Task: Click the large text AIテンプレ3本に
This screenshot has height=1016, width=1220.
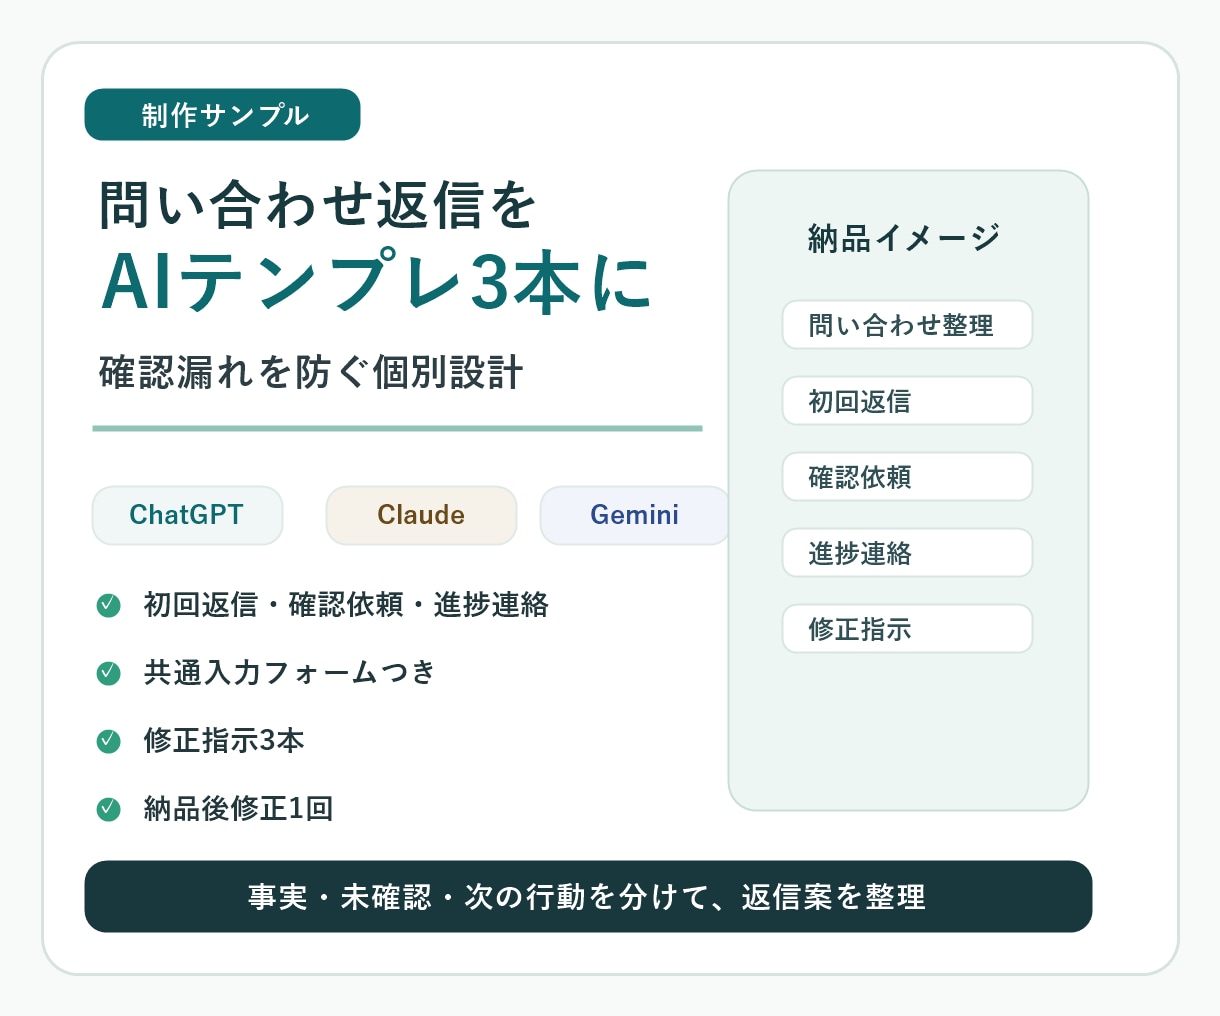Action: 377,282
